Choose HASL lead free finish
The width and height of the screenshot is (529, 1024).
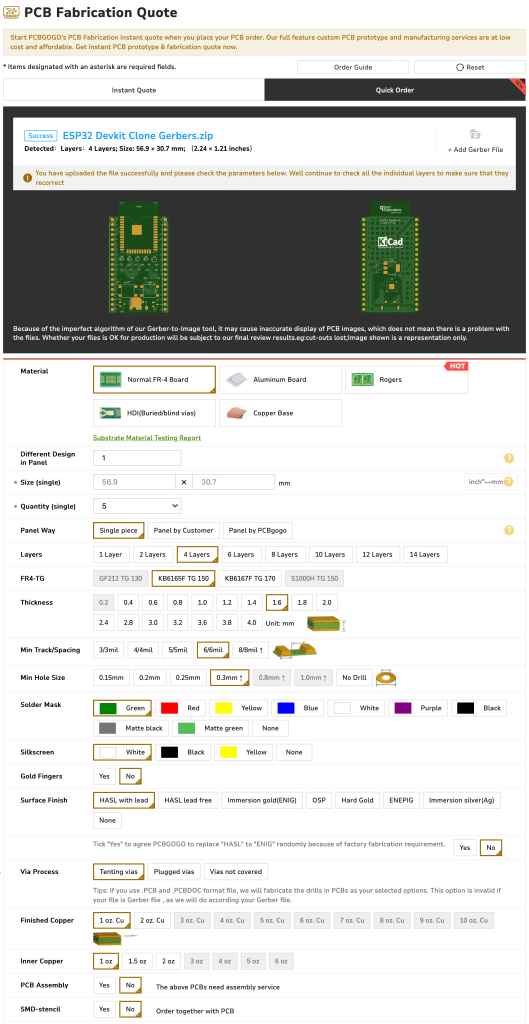[188, 800]
